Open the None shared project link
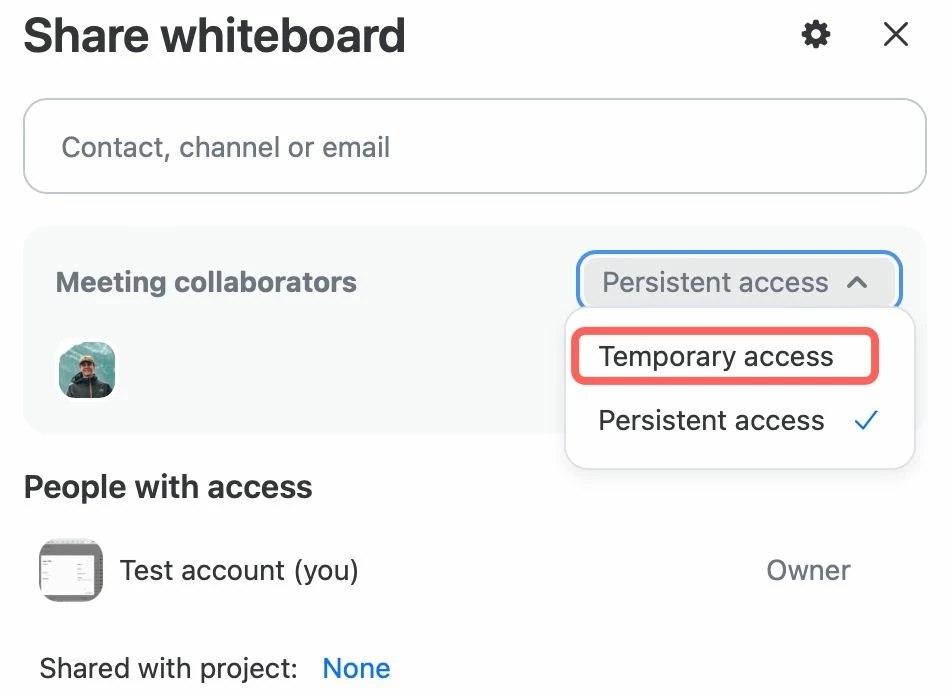This screenshot has width=950, height=698. click(356, 668)
